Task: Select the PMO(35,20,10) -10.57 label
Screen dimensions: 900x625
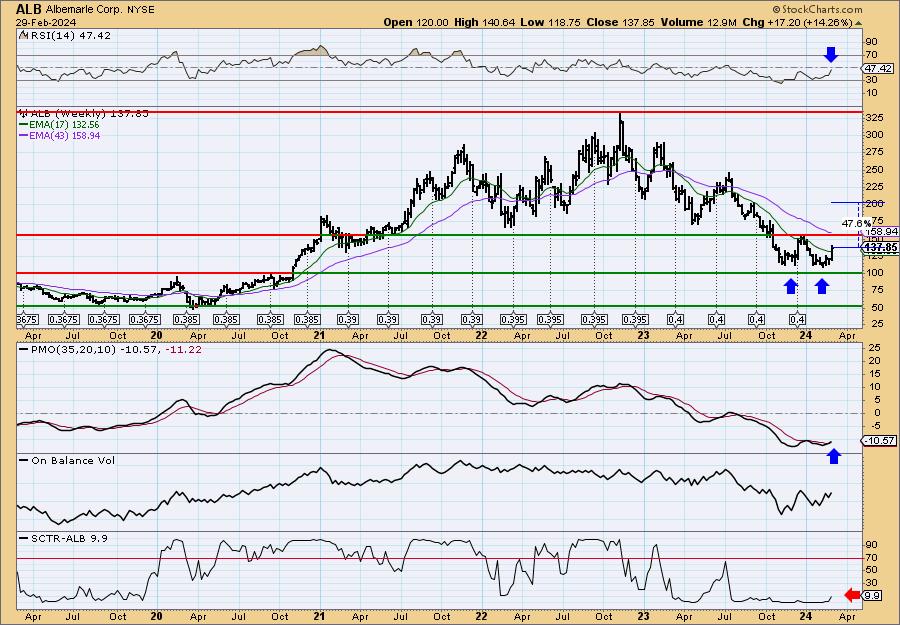Action: 90,349
